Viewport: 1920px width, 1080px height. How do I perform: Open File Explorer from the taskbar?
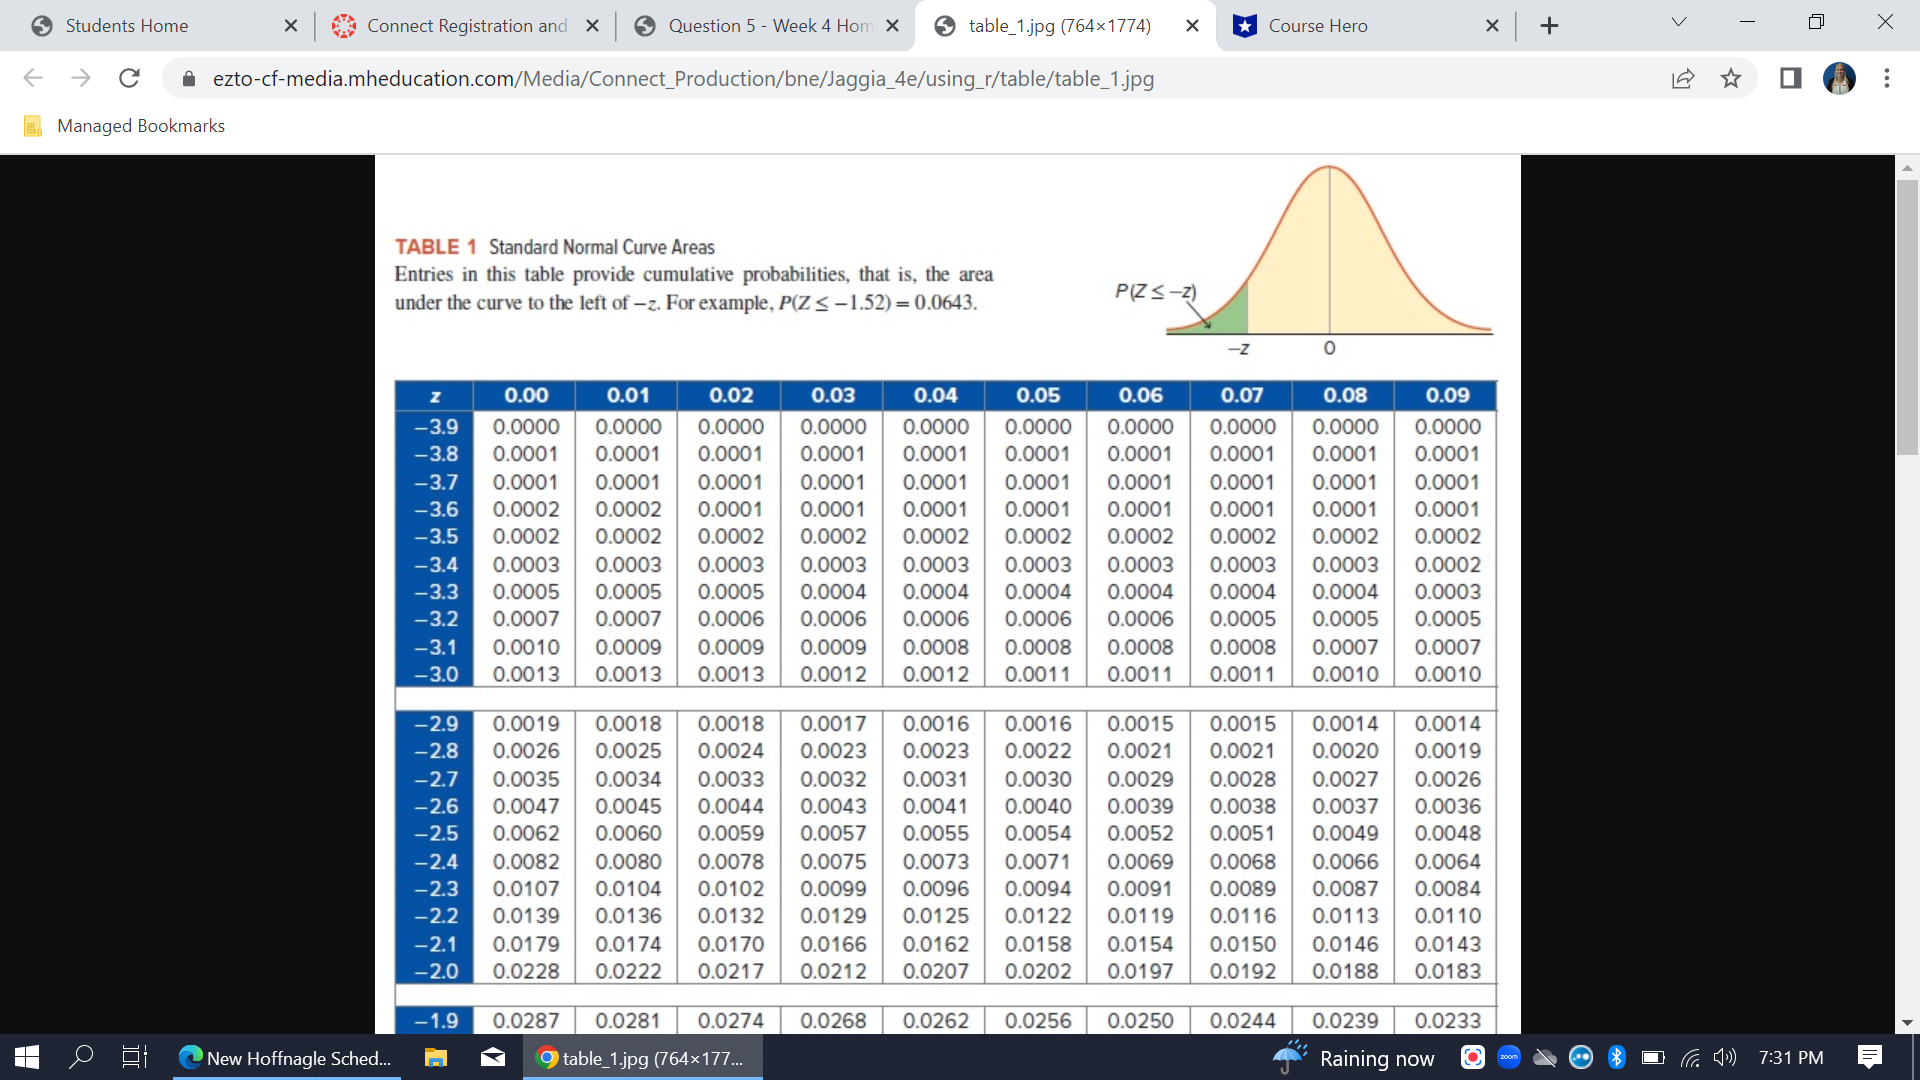435,1057
